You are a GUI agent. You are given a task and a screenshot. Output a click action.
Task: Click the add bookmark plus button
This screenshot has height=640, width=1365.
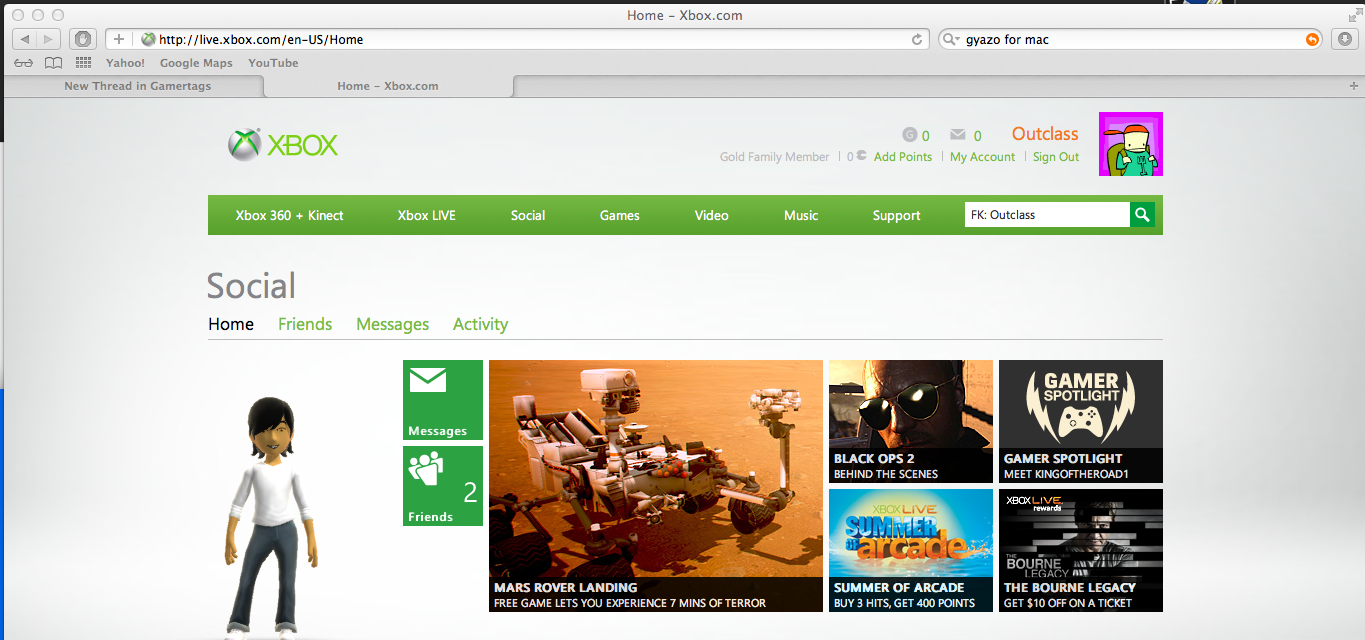coord(118,39)
